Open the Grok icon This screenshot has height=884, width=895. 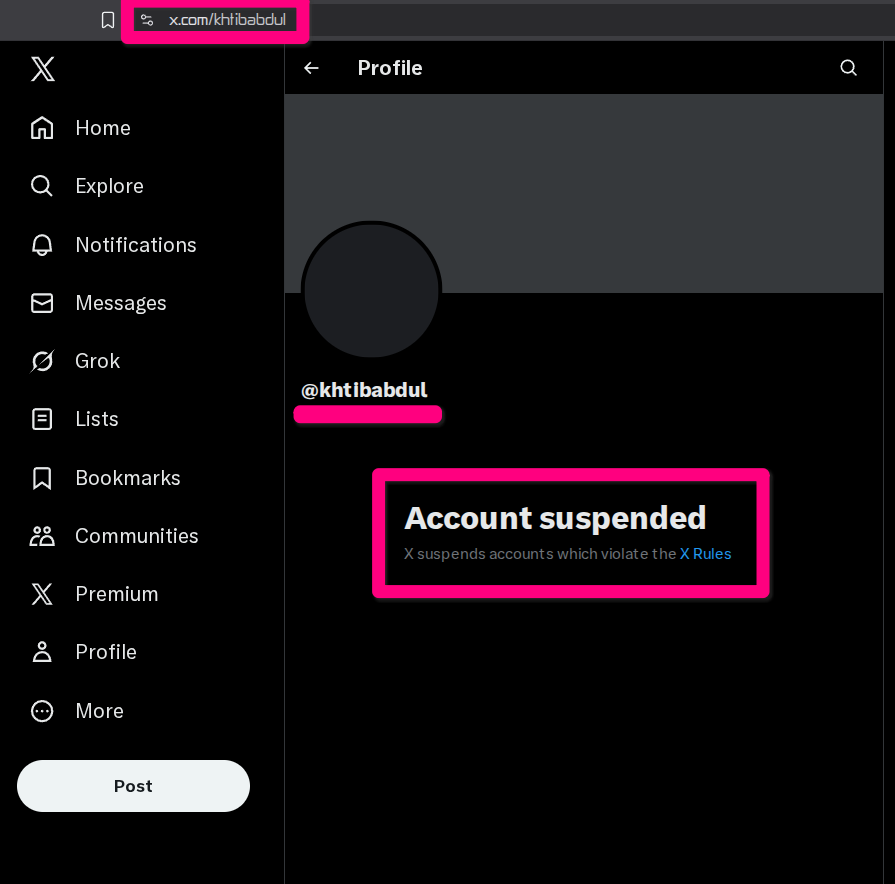coord(42,361)
